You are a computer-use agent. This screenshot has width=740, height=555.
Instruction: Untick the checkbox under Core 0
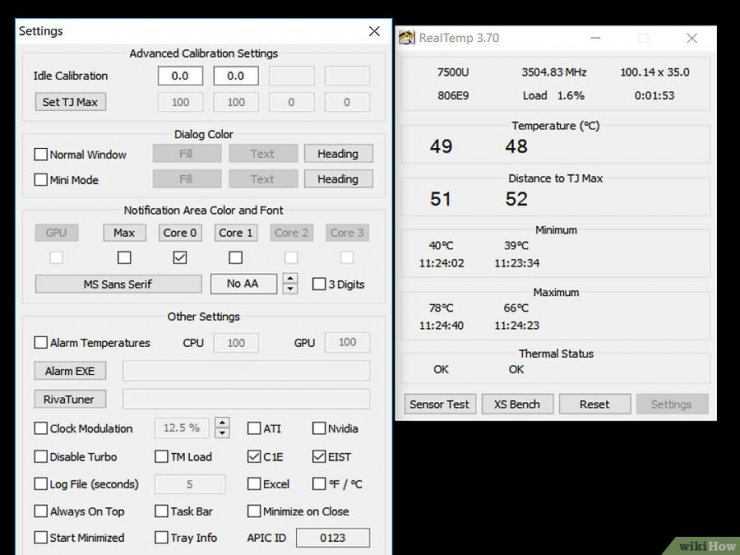[180, 257]
